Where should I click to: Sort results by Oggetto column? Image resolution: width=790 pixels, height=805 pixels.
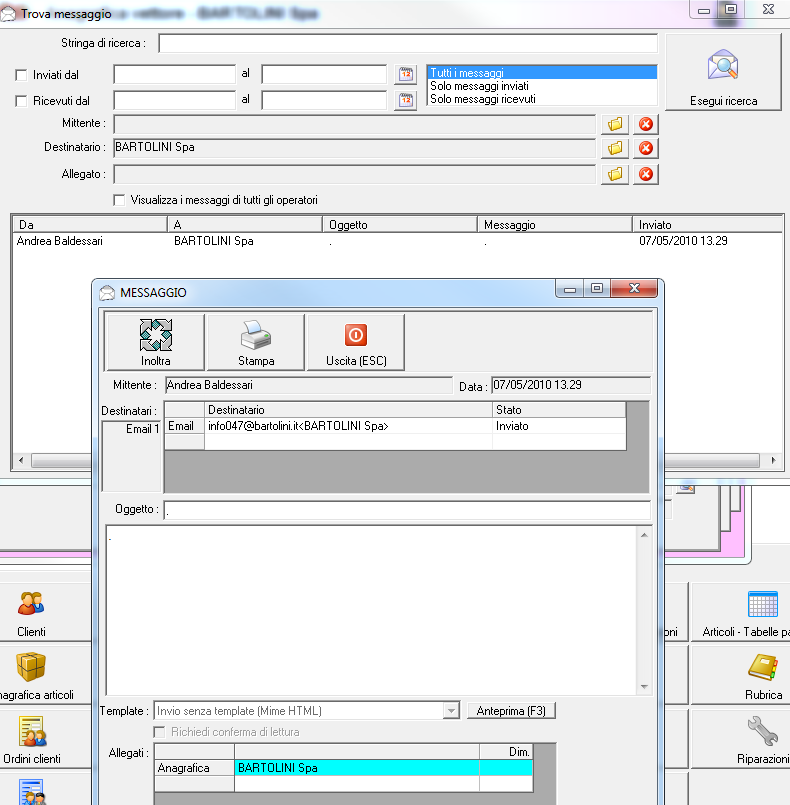point(400,225)
